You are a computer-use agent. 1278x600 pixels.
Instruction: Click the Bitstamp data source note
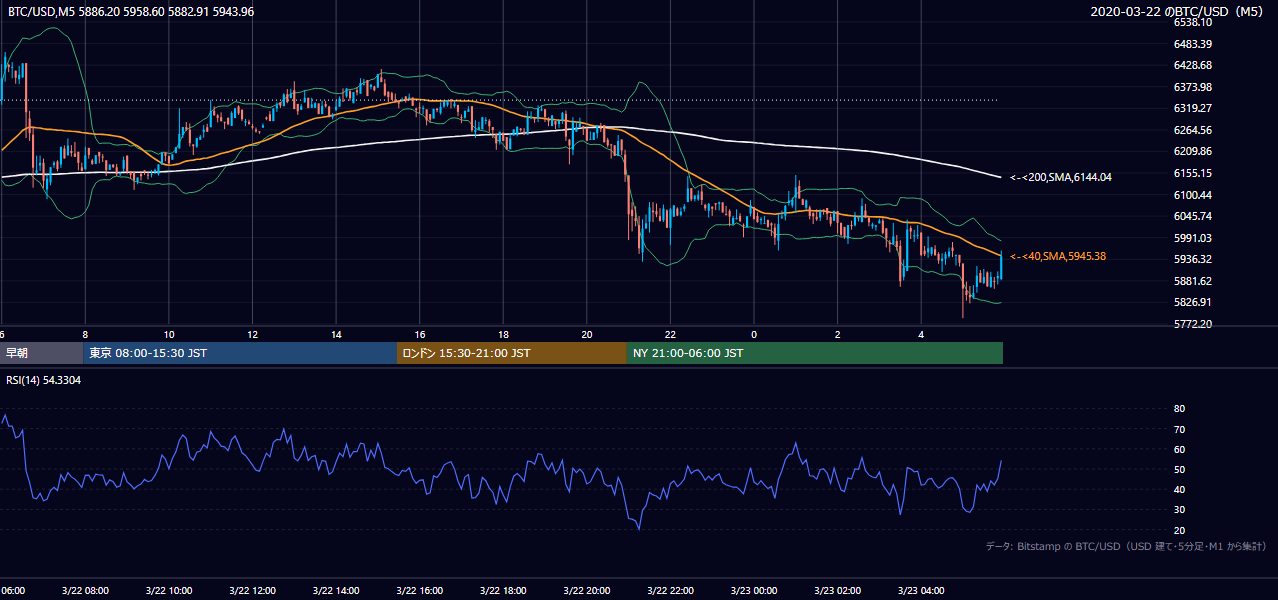click(x=1126, y=546)
